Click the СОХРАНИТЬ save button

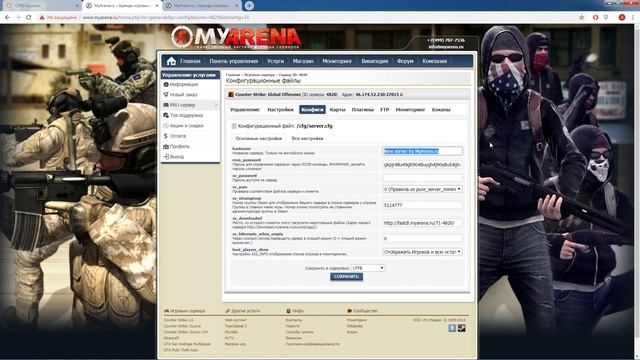click(x=346, y=277)
